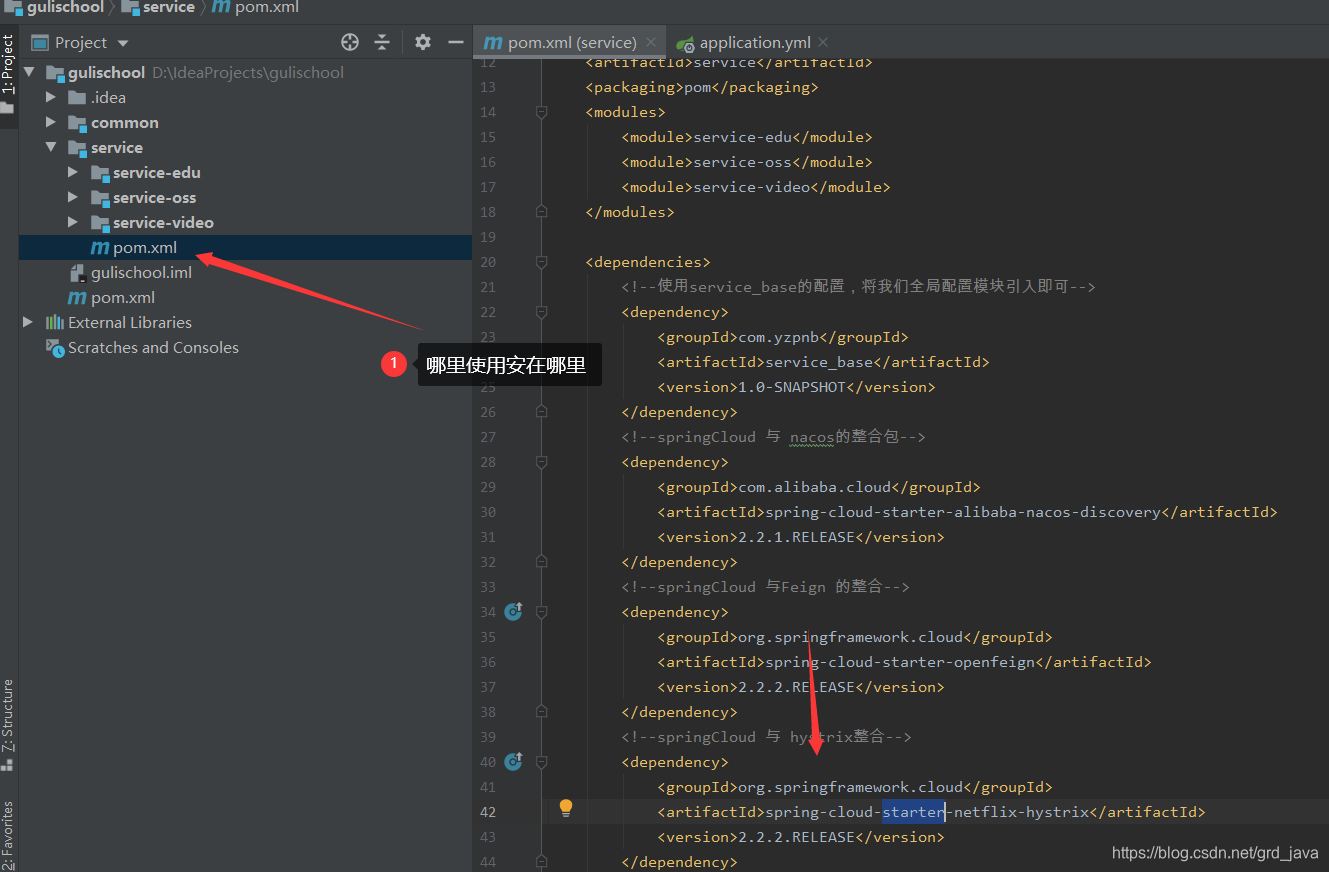Expand the service-edu module
Image resolution: width=1329 pixels, height=872 pixels.
tap(73, 172)
